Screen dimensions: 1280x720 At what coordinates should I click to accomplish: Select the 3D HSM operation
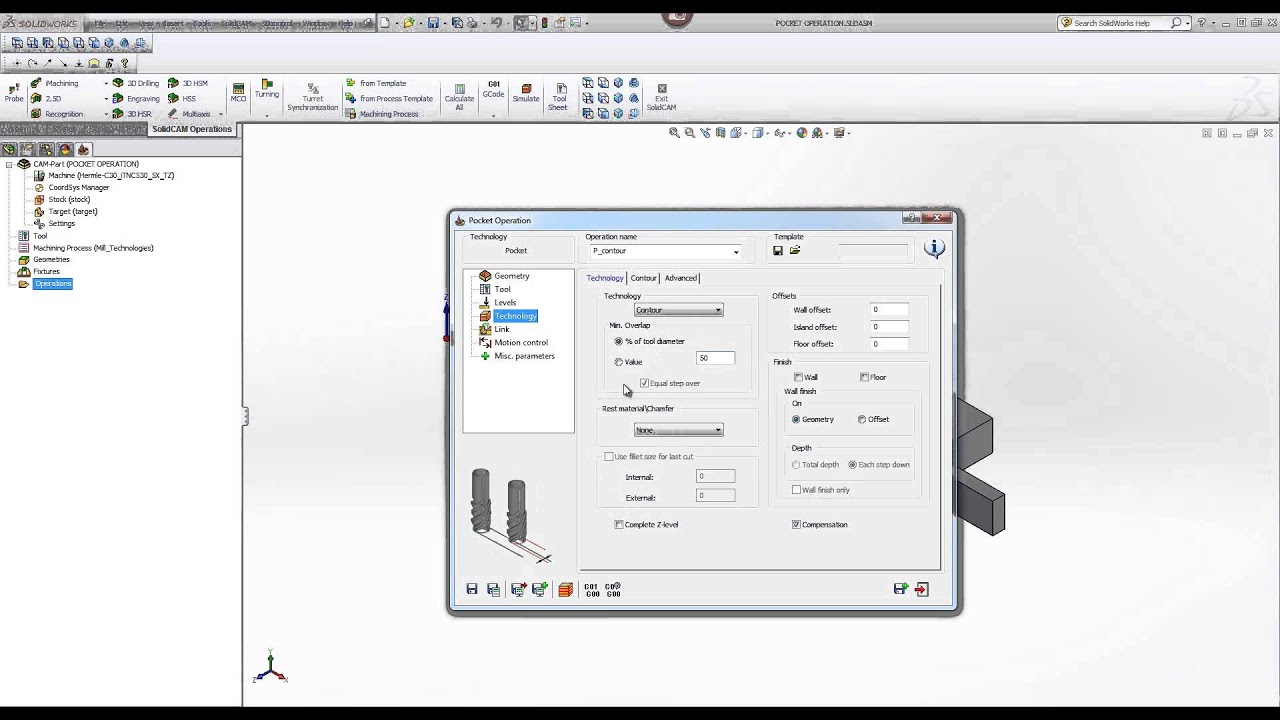pos(188,84)
